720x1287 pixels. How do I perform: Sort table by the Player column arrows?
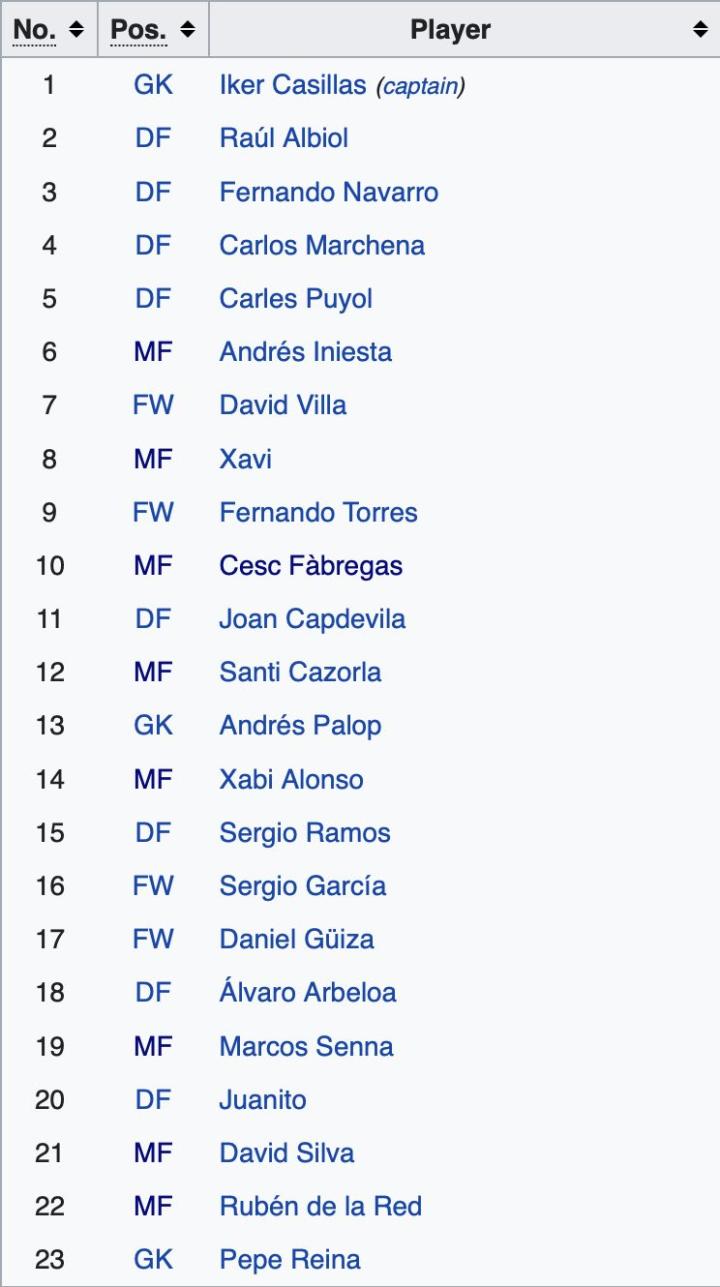point(700,30)
